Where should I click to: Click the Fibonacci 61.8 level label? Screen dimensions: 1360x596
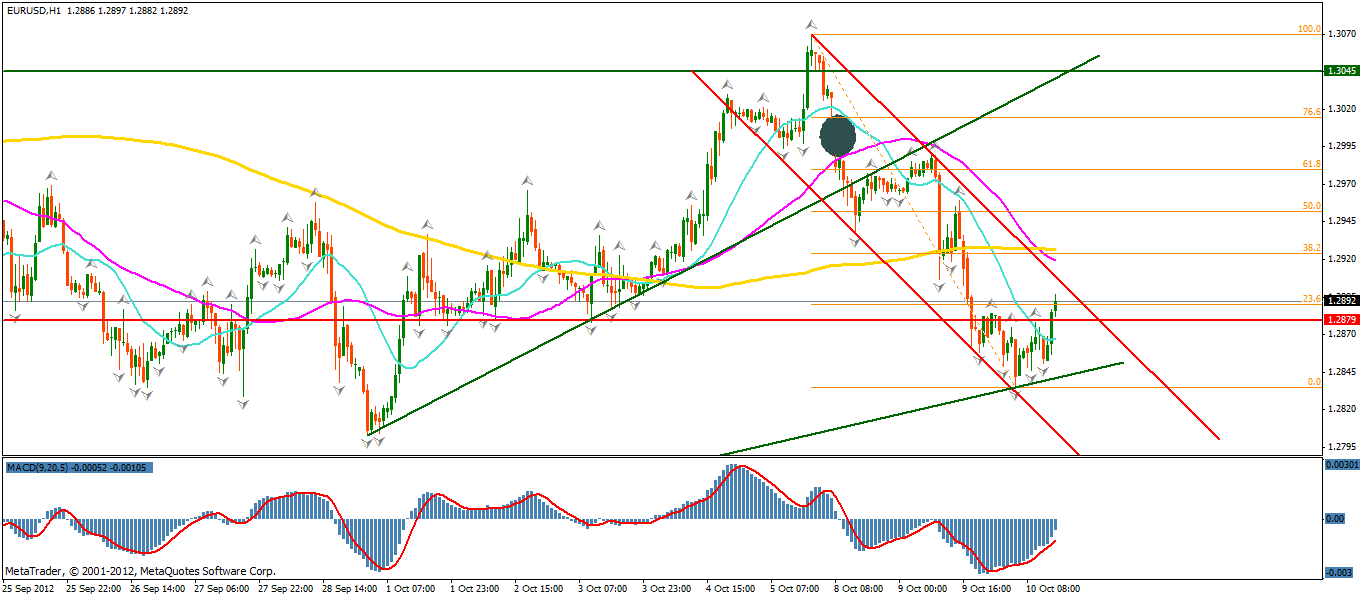(x=1311, y=164)
